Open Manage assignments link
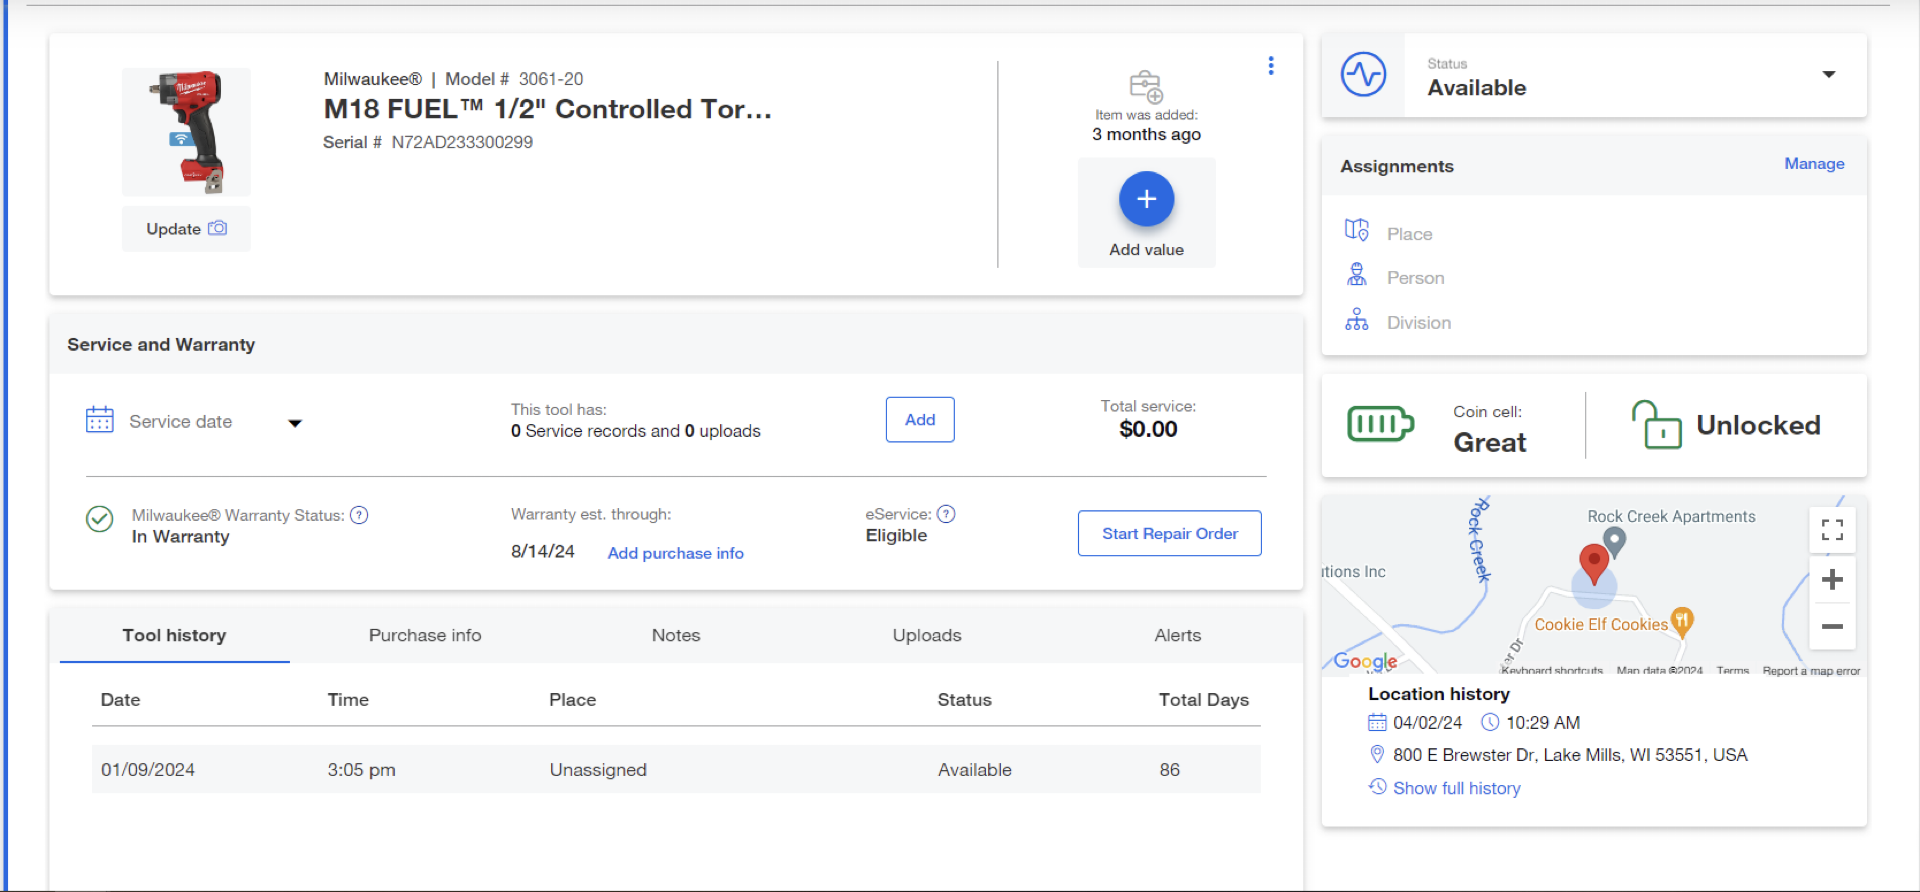Screen dimensions: 1920x892 point(1814,164)
